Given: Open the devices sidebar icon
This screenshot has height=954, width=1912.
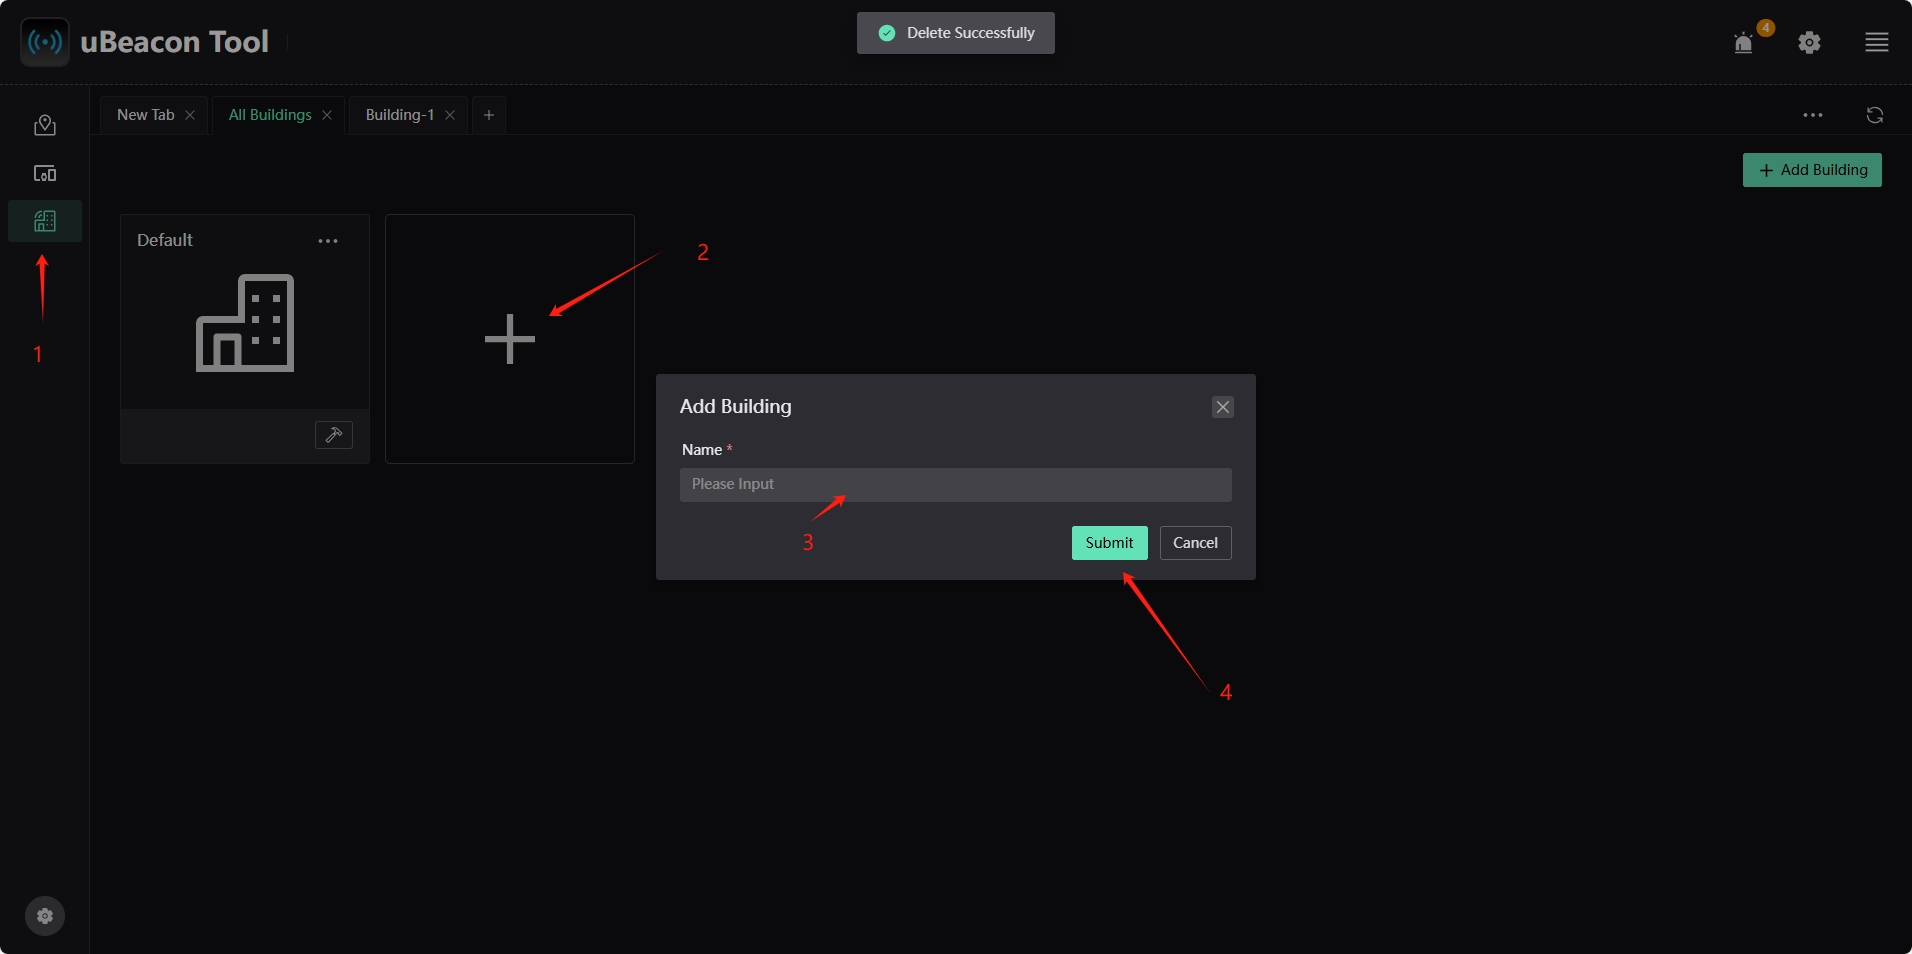Looking at the screenshot, I should 45,173.
